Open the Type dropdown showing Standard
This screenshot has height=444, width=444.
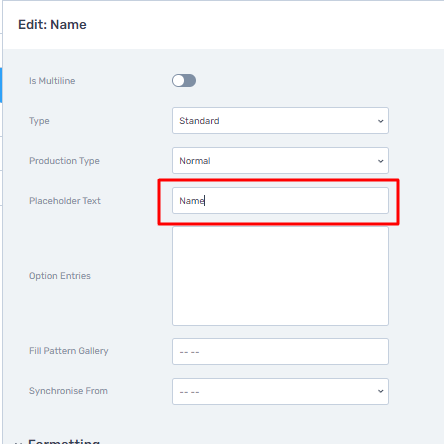pos(280,121)
